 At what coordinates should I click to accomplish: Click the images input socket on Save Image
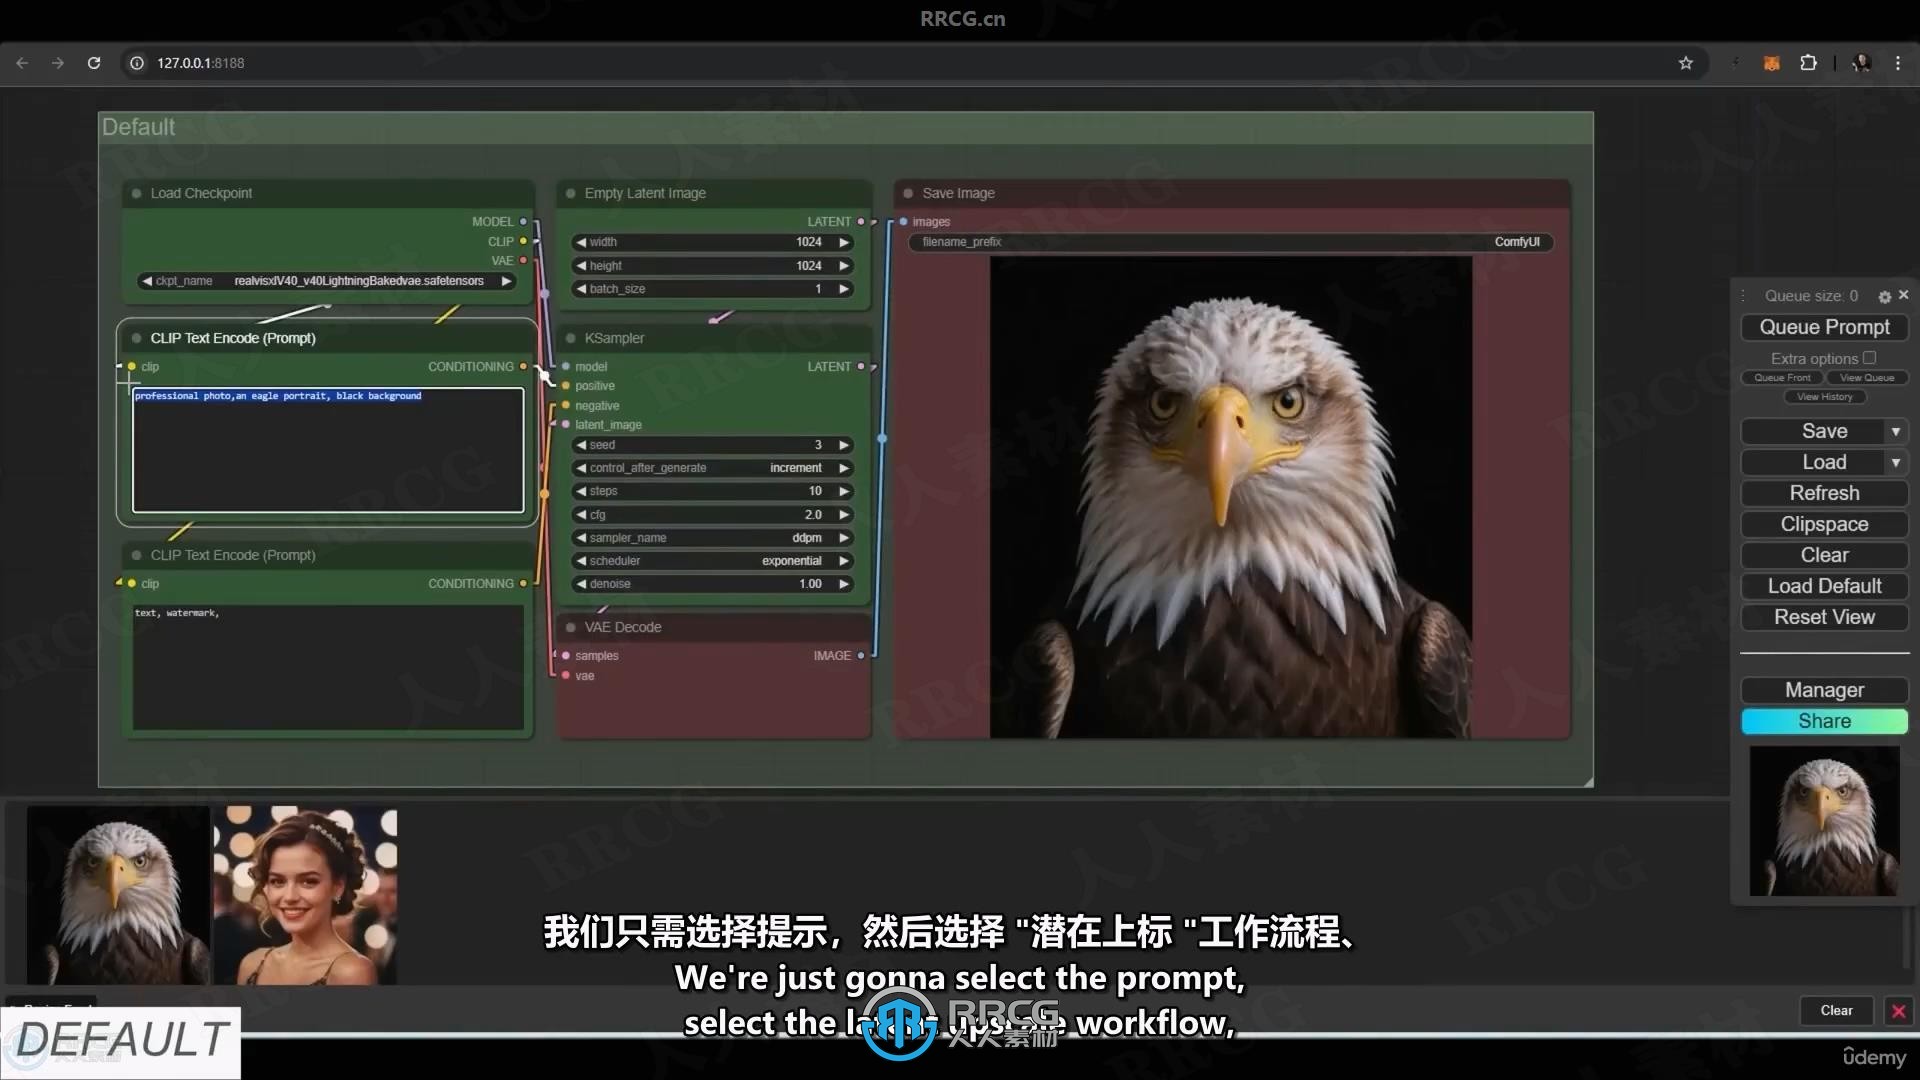[904, 222]
